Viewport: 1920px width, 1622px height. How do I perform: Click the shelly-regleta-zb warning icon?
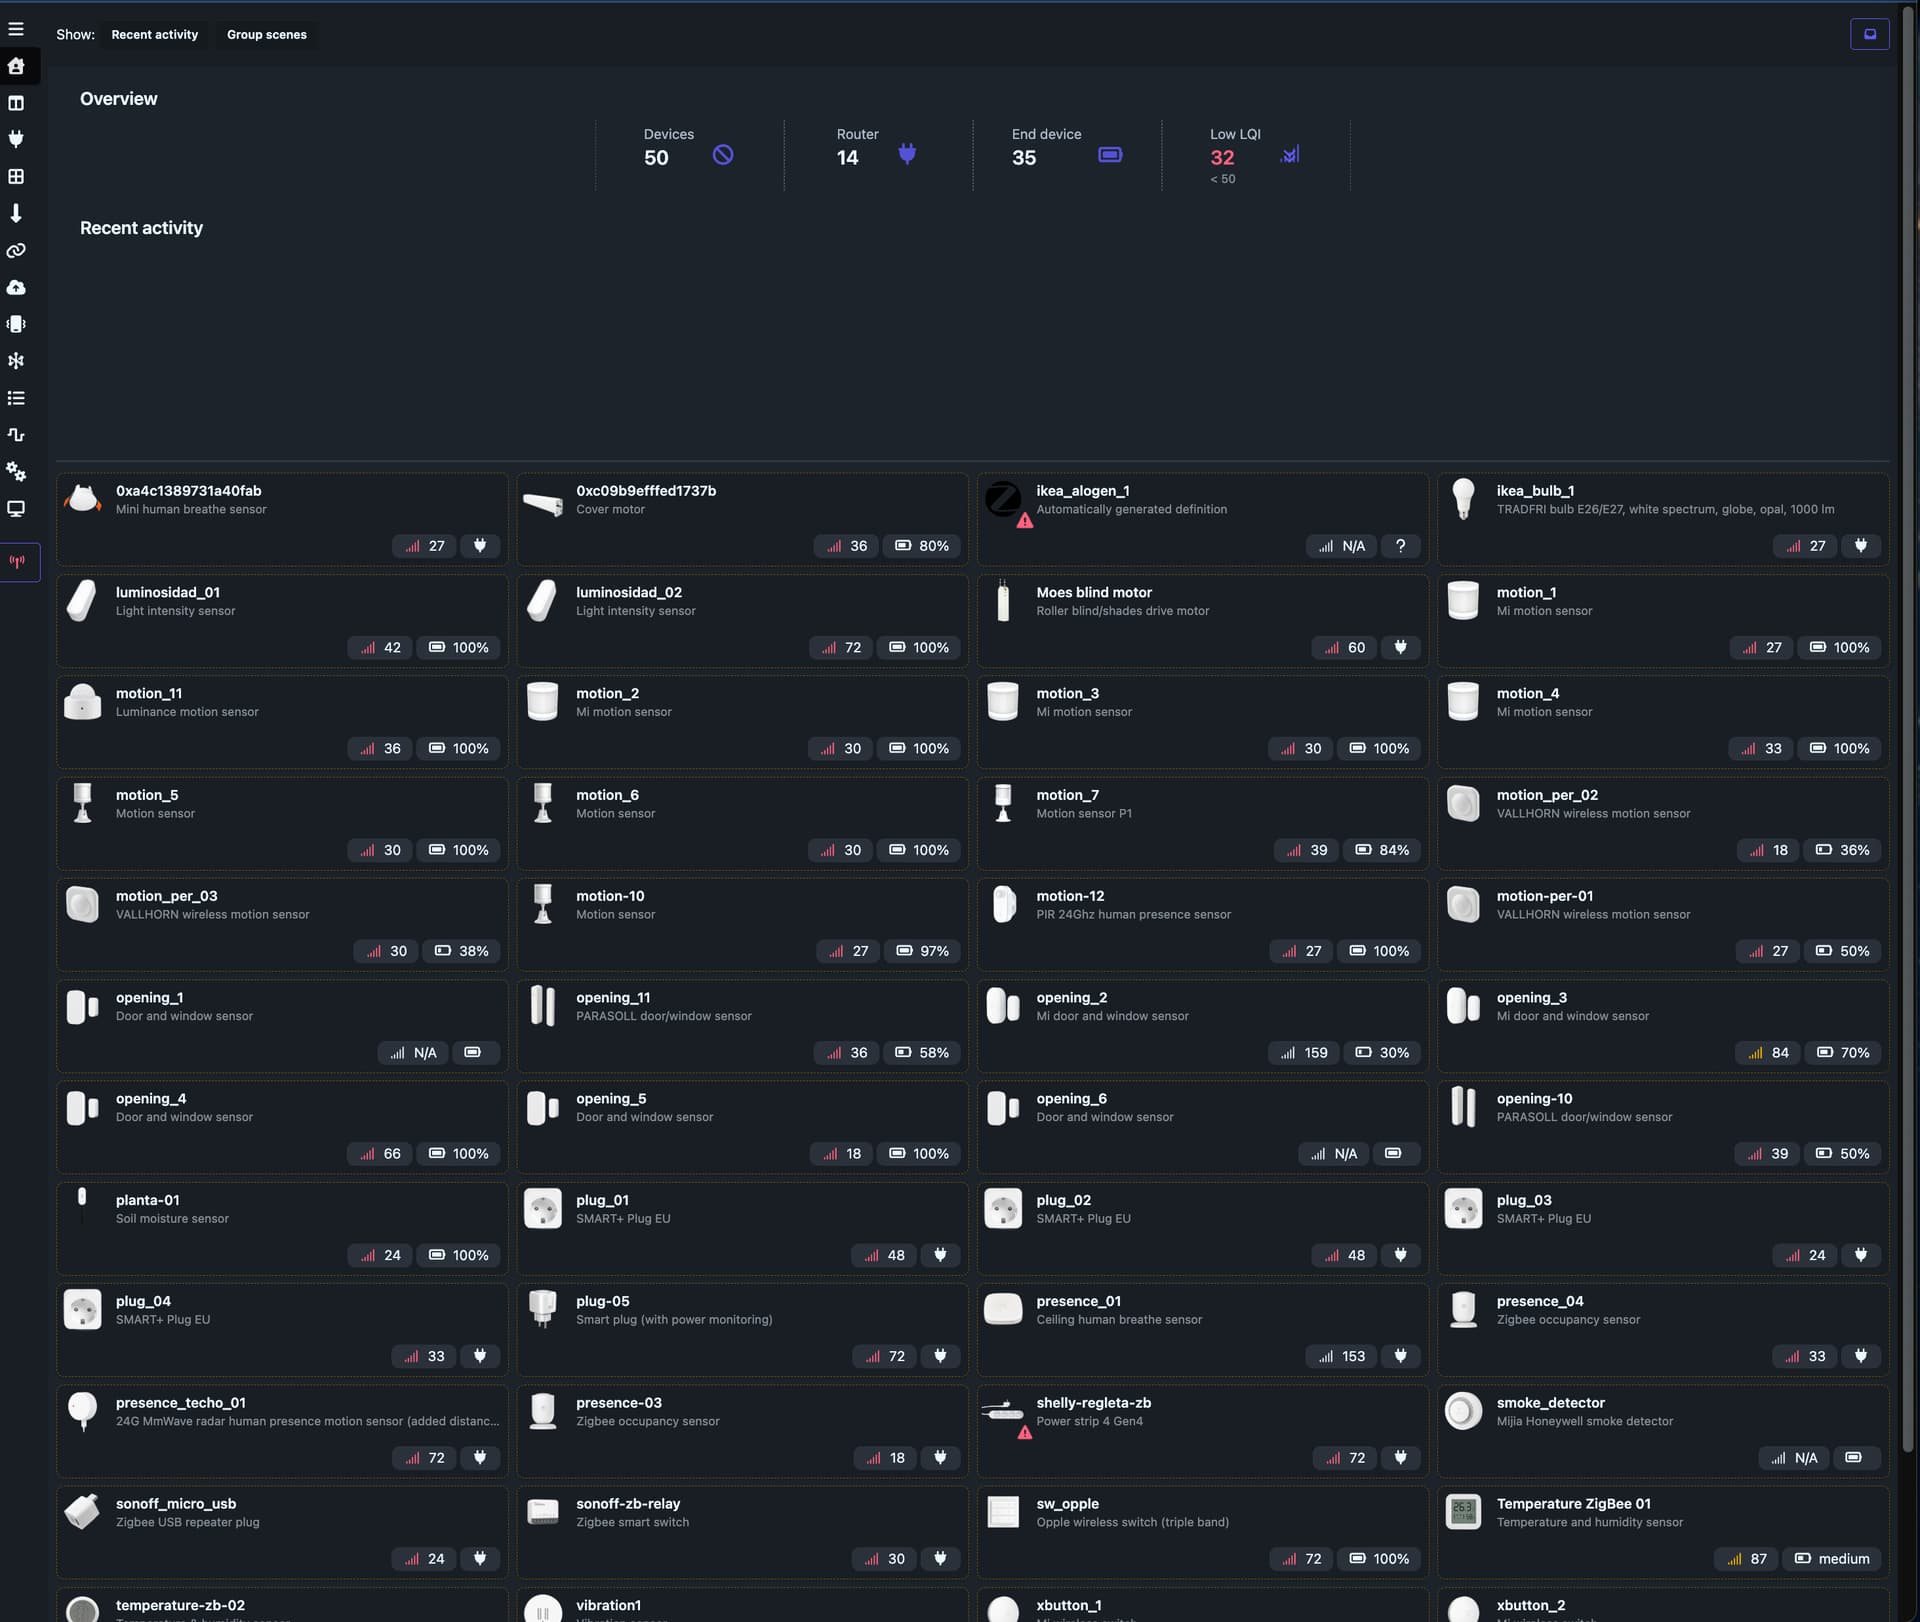tap(1025, 1433)
